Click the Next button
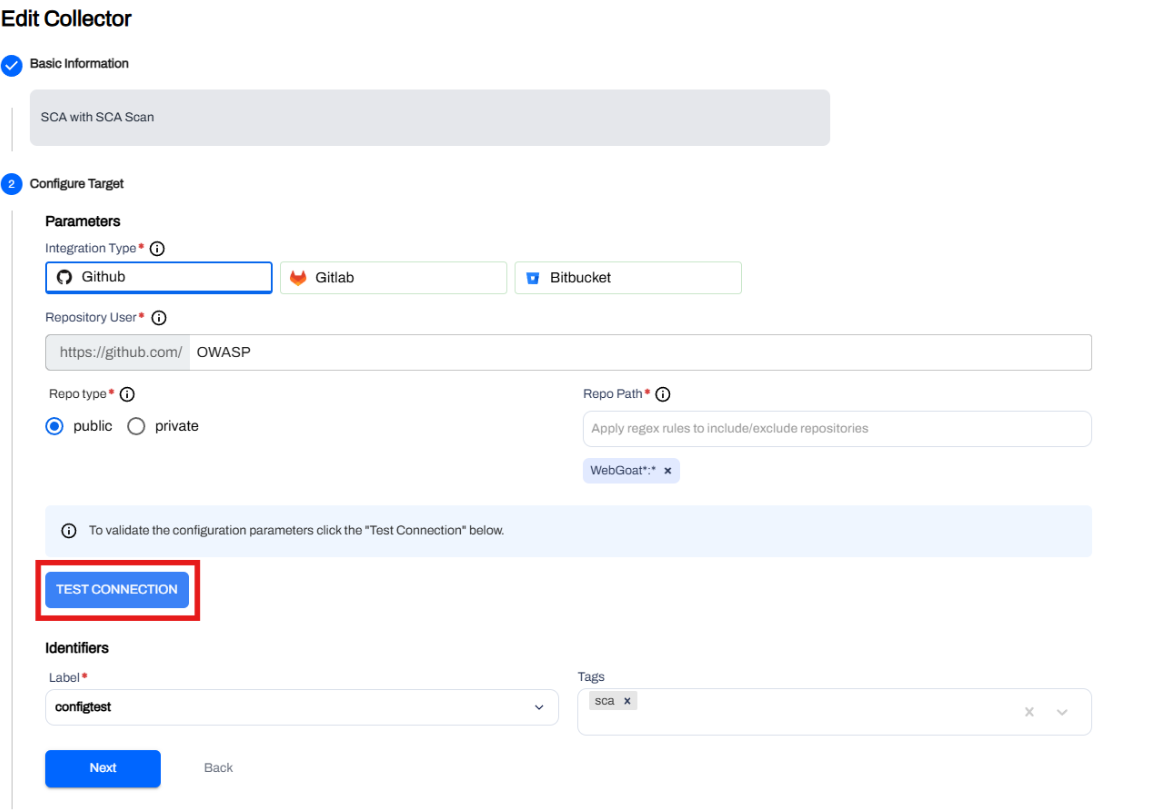This screenshot has width=1162, height=811. pyautogui.click(x=103, y=768)
